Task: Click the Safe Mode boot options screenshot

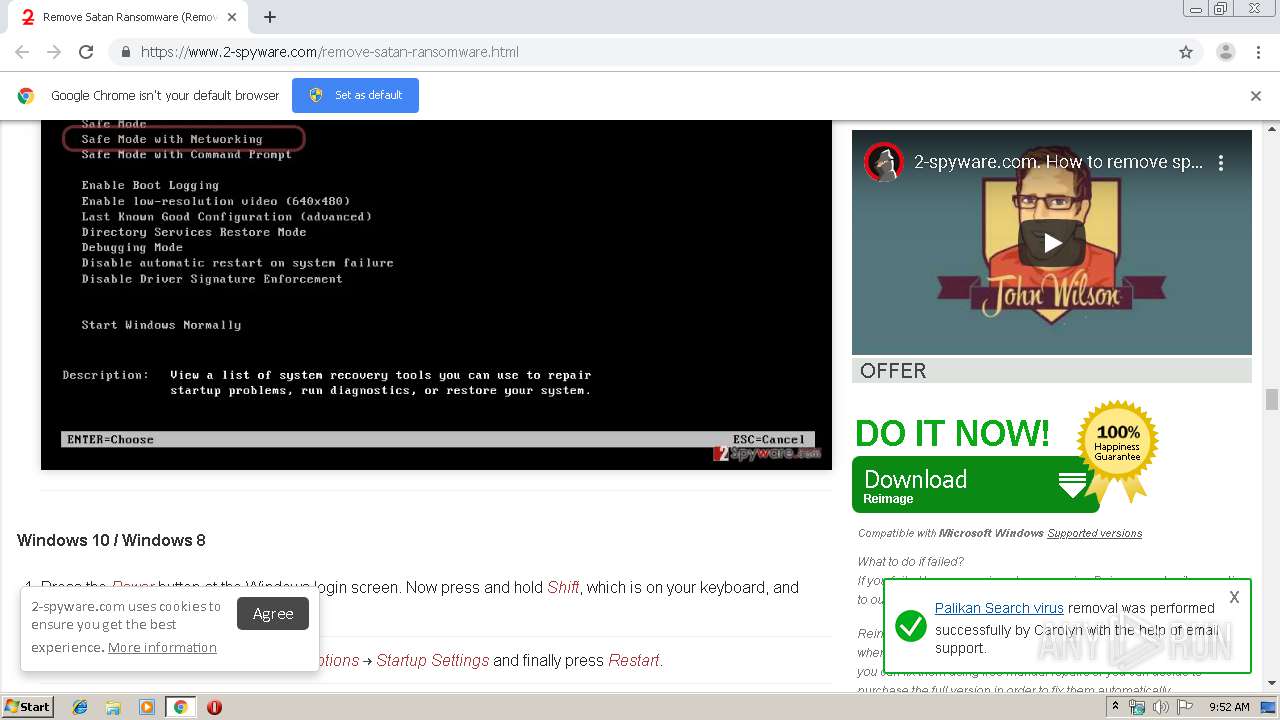Action: click(x=436, y=295)
